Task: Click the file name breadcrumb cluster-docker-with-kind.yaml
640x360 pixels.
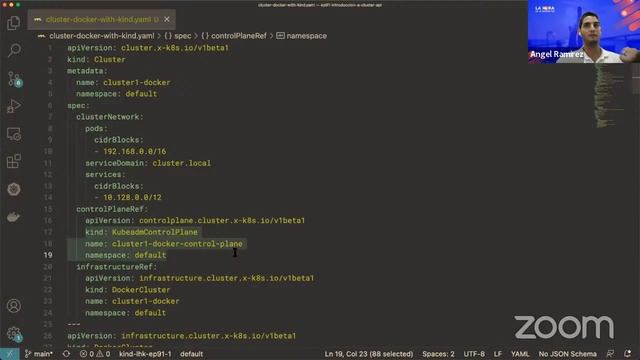Action: 102,36
